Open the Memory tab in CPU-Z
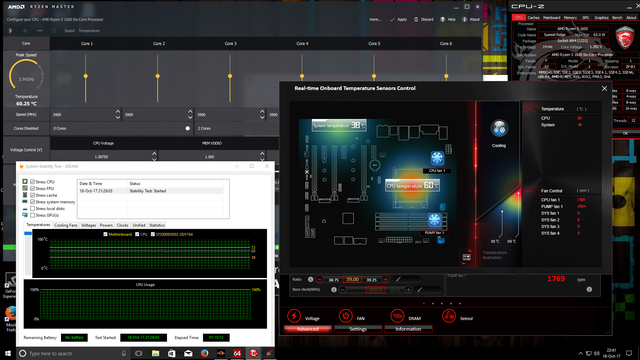Image resolution: width=640 pixels, height=360 pixels. pyautogui.click(x=570, y=18)
